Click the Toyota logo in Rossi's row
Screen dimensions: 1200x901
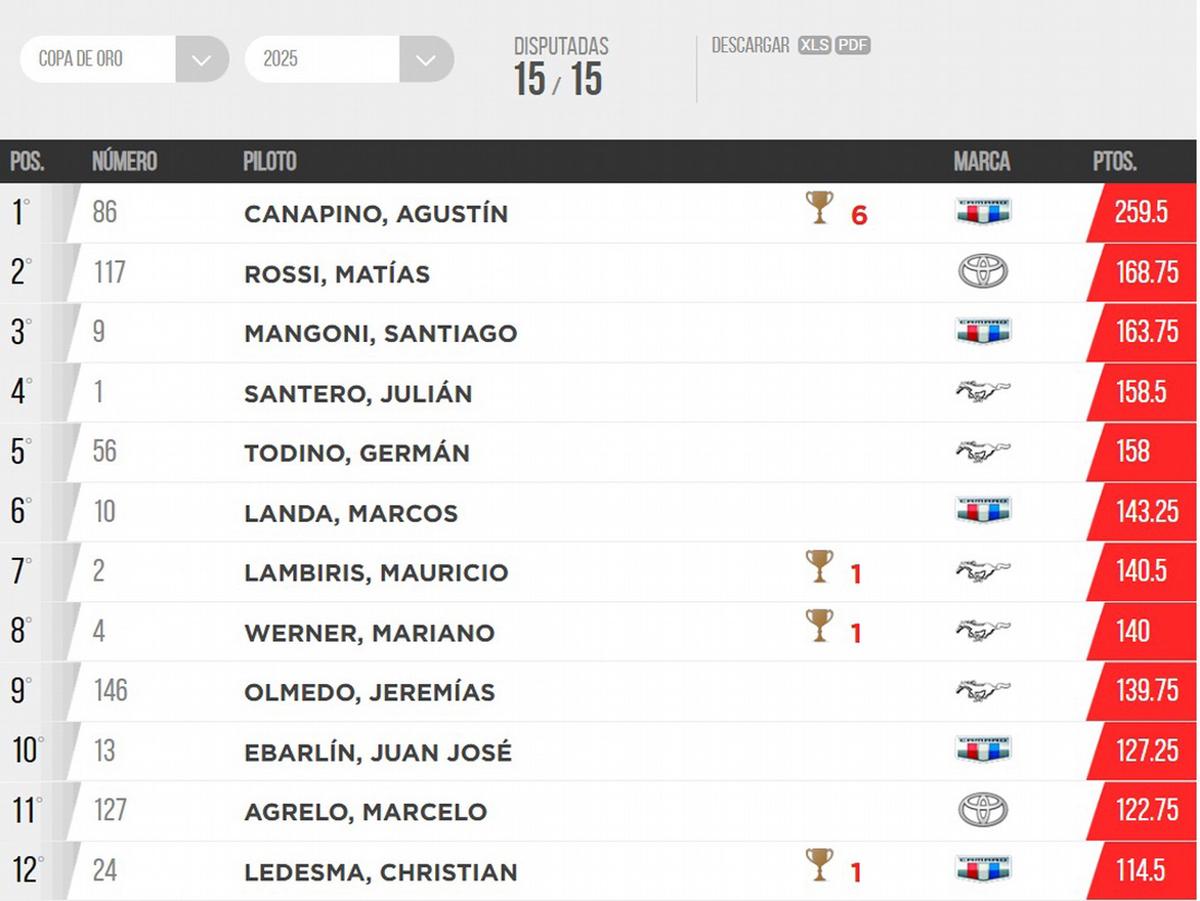(x=983, y=272)
